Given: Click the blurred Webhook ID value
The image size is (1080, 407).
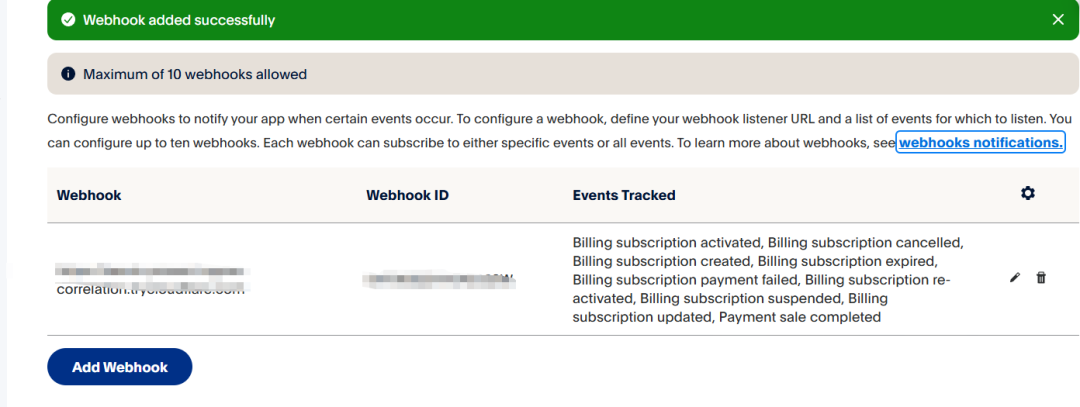Looking at the screenshot, I should click(x=439, y=280).
